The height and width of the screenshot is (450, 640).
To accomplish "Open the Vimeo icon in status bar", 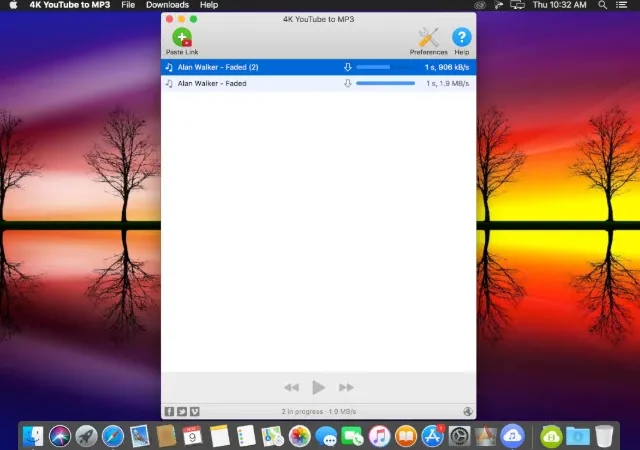I will [195, 411].
